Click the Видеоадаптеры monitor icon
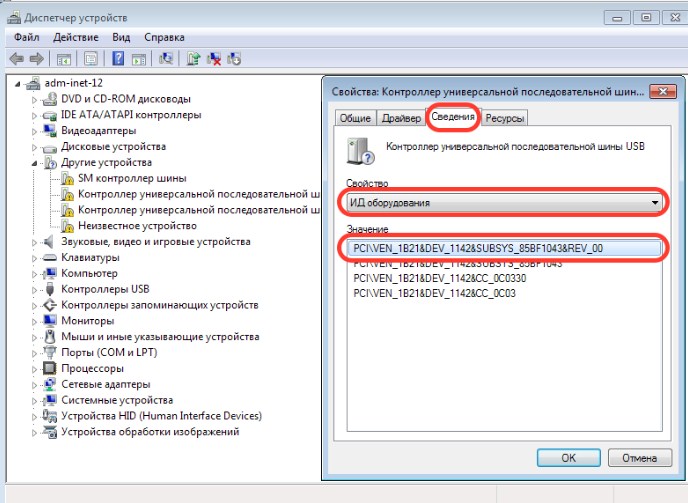 [x=49, y=130]
